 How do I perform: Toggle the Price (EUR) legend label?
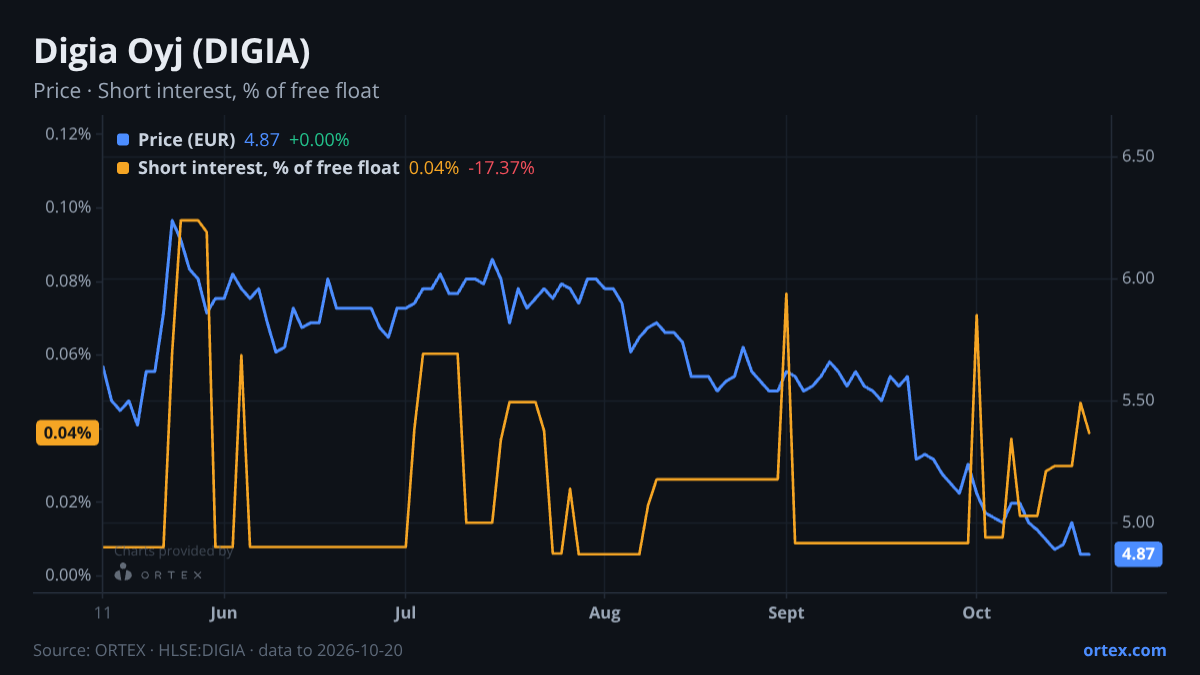[187, 140]
